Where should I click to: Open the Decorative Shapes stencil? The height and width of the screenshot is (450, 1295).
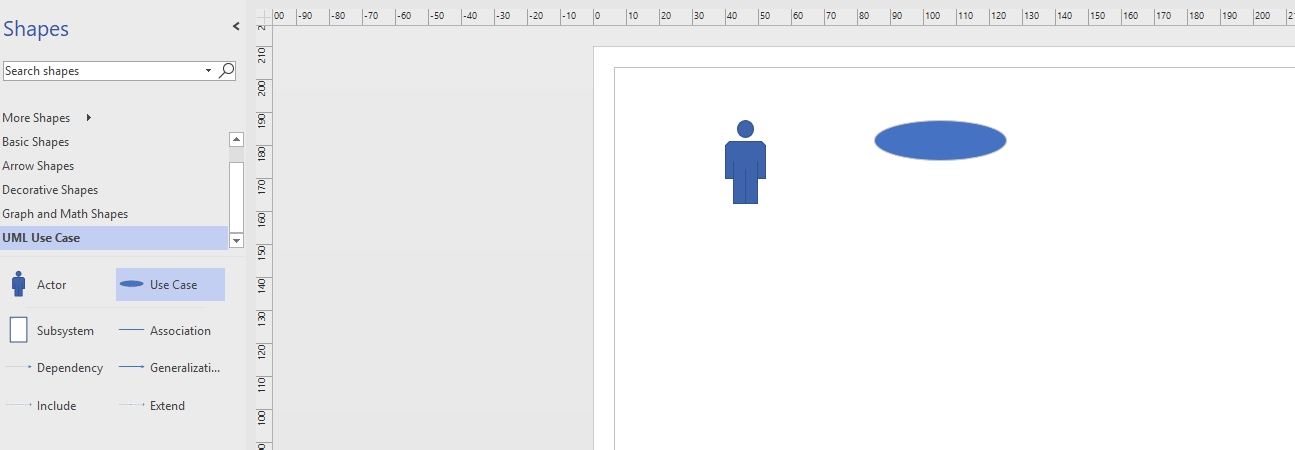point(50,190)
